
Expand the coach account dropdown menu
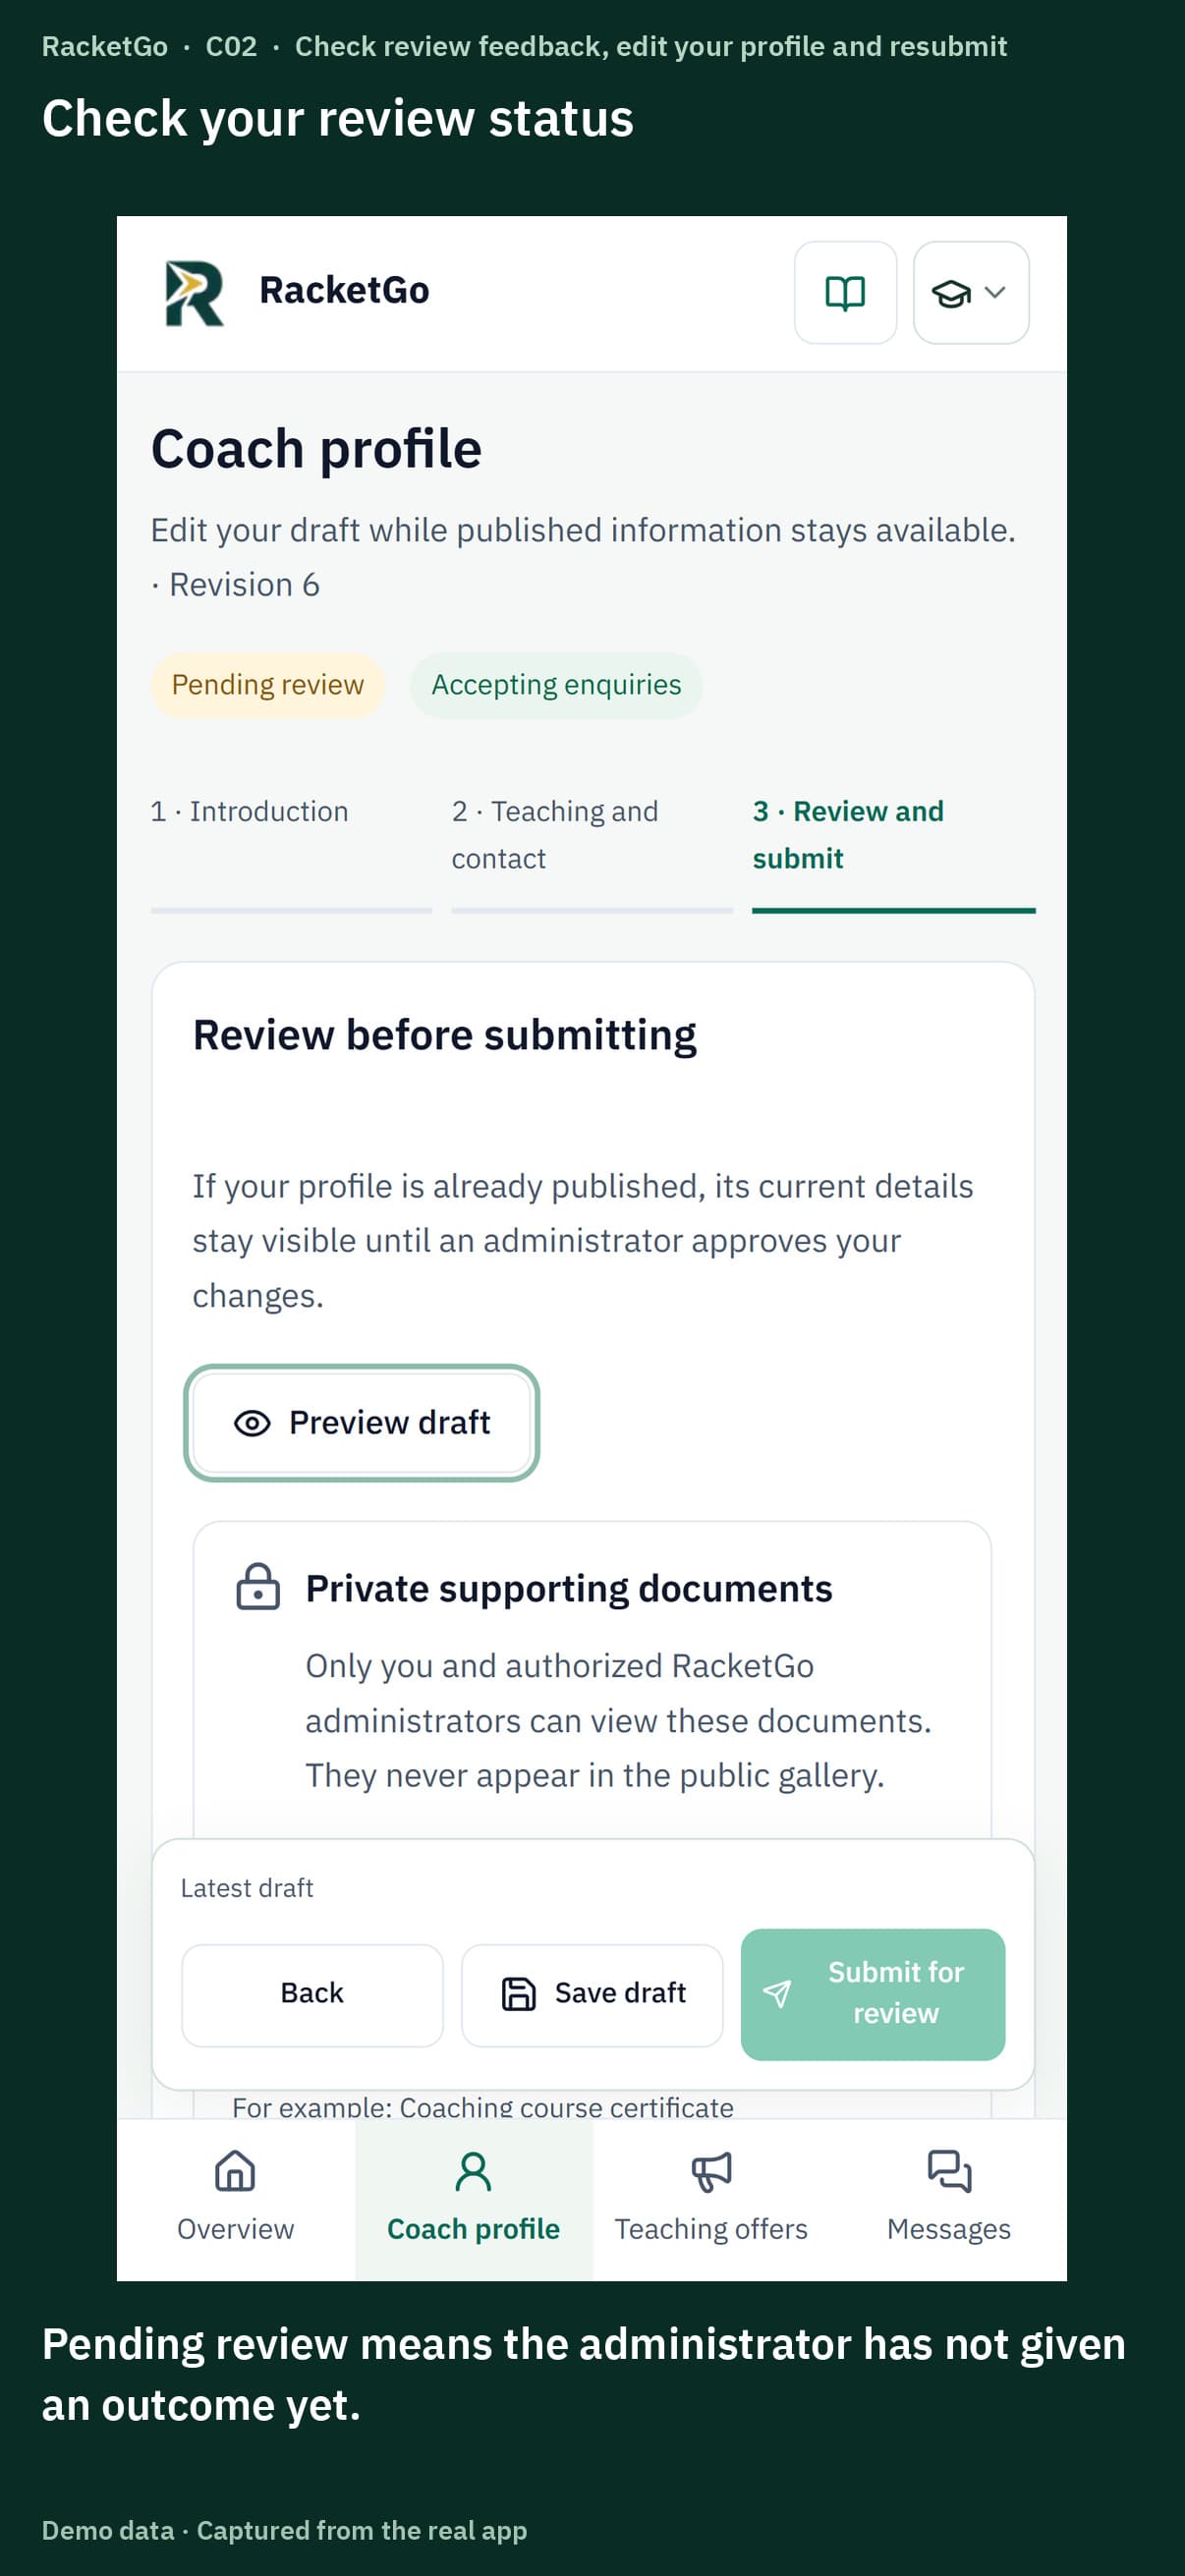[970, 293]
